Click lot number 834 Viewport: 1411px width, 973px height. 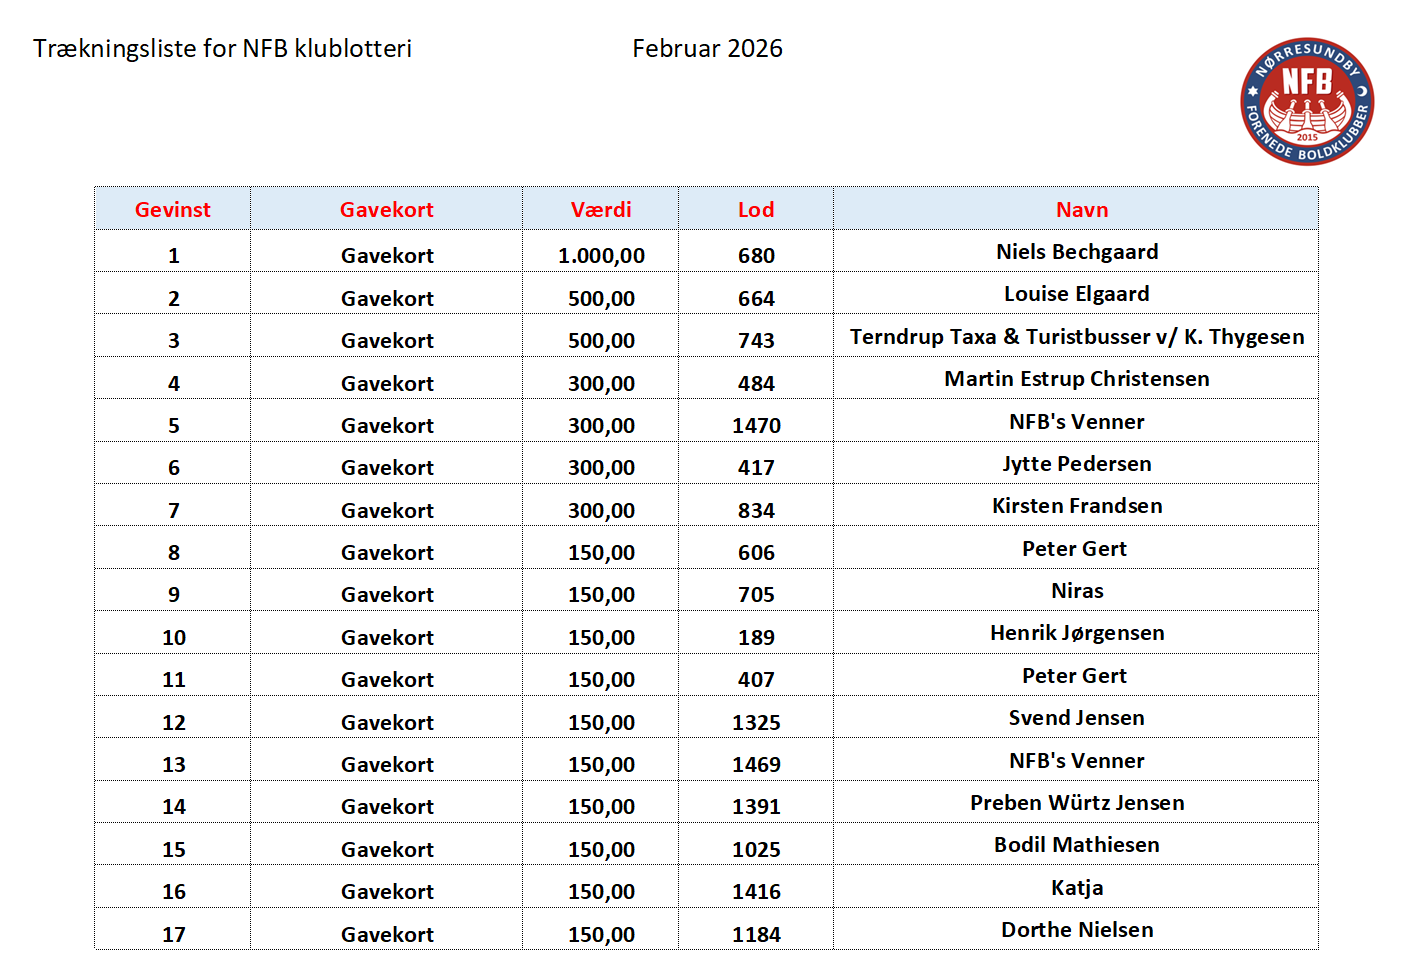(755, 511)
